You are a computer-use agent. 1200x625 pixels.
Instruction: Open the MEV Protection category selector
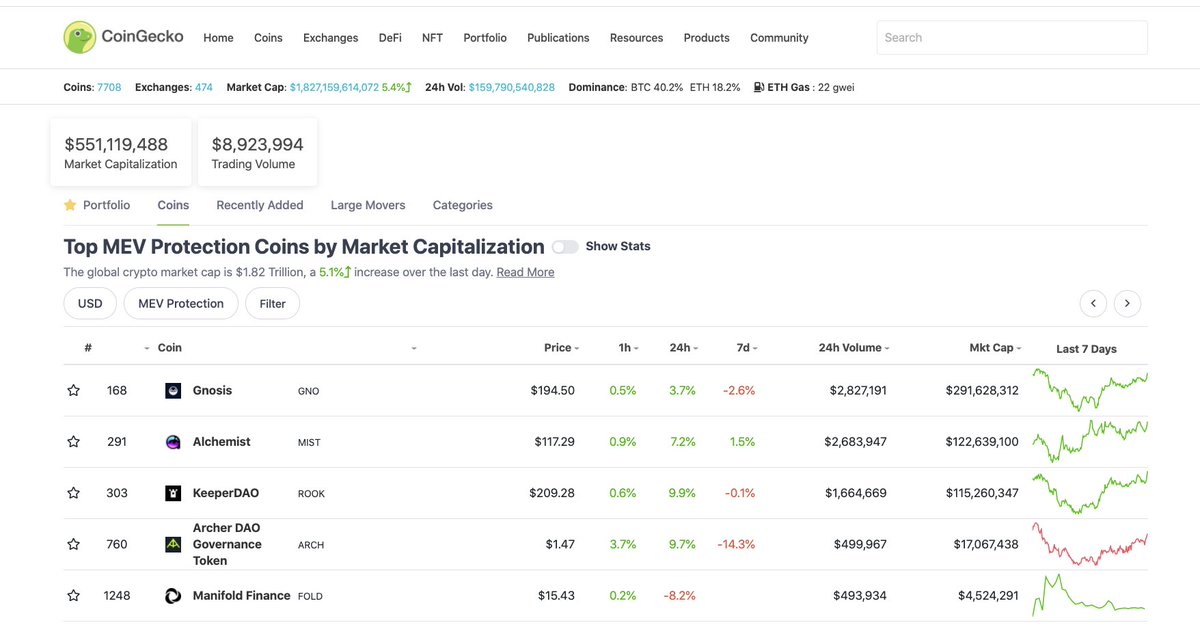(x=181, y=304)
